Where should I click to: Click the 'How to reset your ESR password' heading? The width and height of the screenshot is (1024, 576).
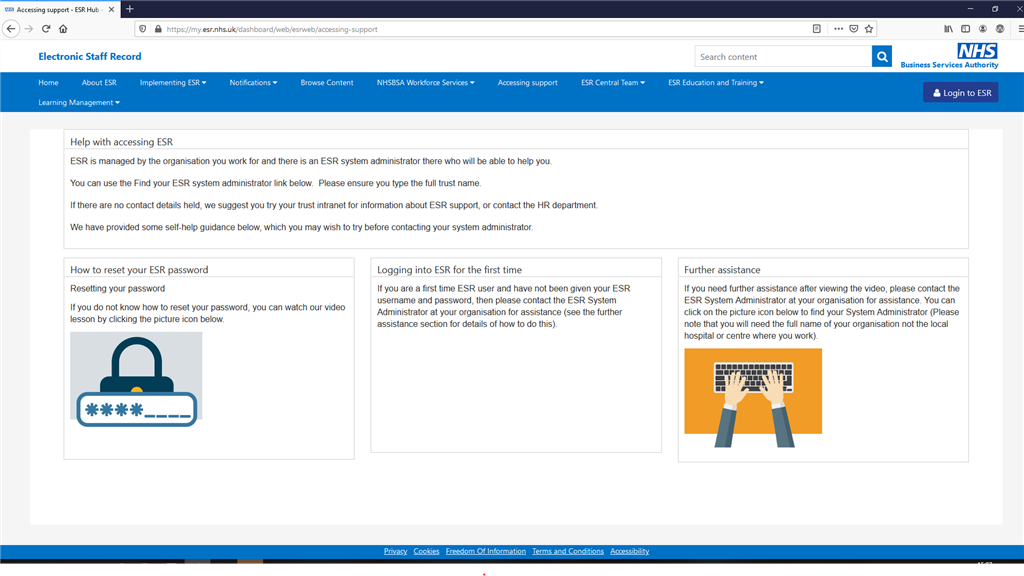coord(139,270)
